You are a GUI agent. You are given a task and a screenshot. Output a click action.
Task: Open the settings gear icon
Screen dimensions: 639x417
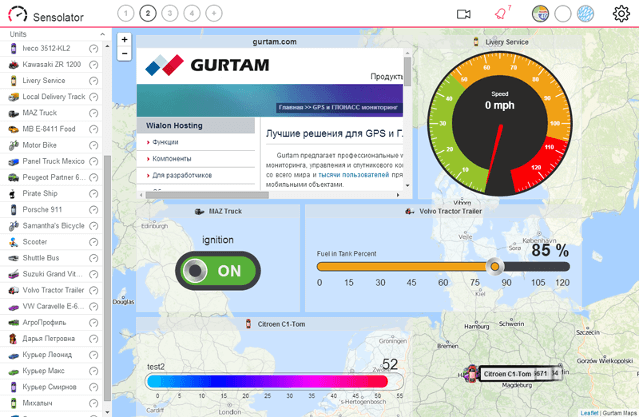[x=621, y=14]
